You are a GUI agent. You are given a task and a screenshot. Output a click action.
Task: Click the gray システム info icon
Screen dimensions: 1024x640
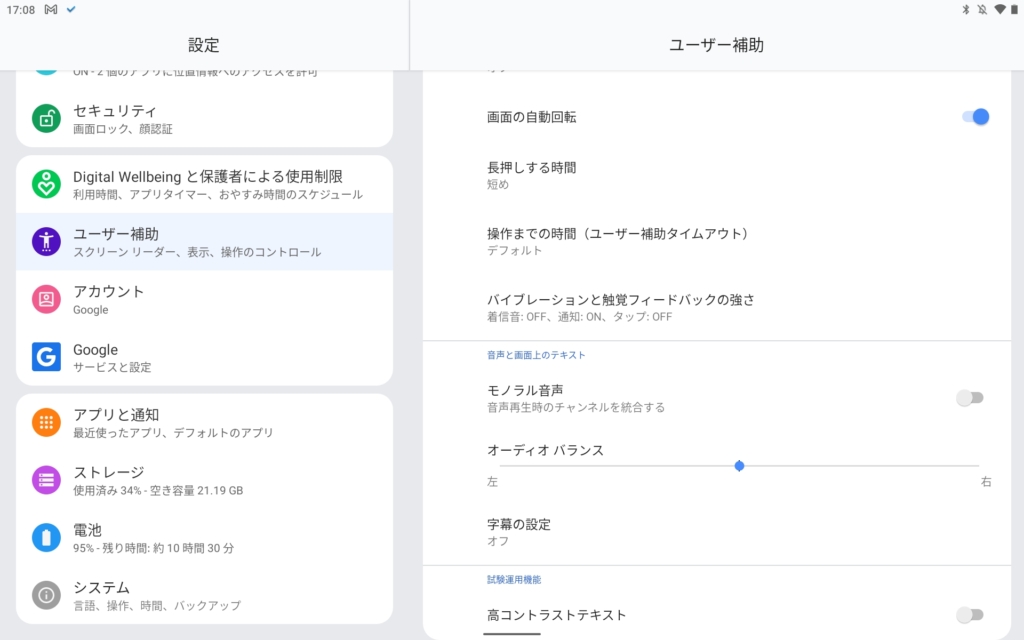click(46, 595)
